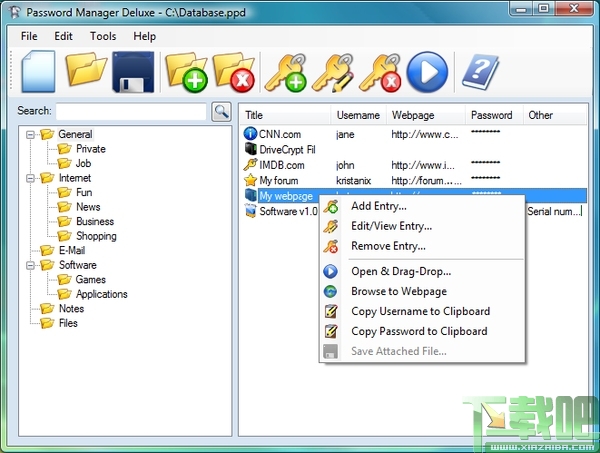Open the File menu
The height and width of the screenshot is (453, 600).
29,36
